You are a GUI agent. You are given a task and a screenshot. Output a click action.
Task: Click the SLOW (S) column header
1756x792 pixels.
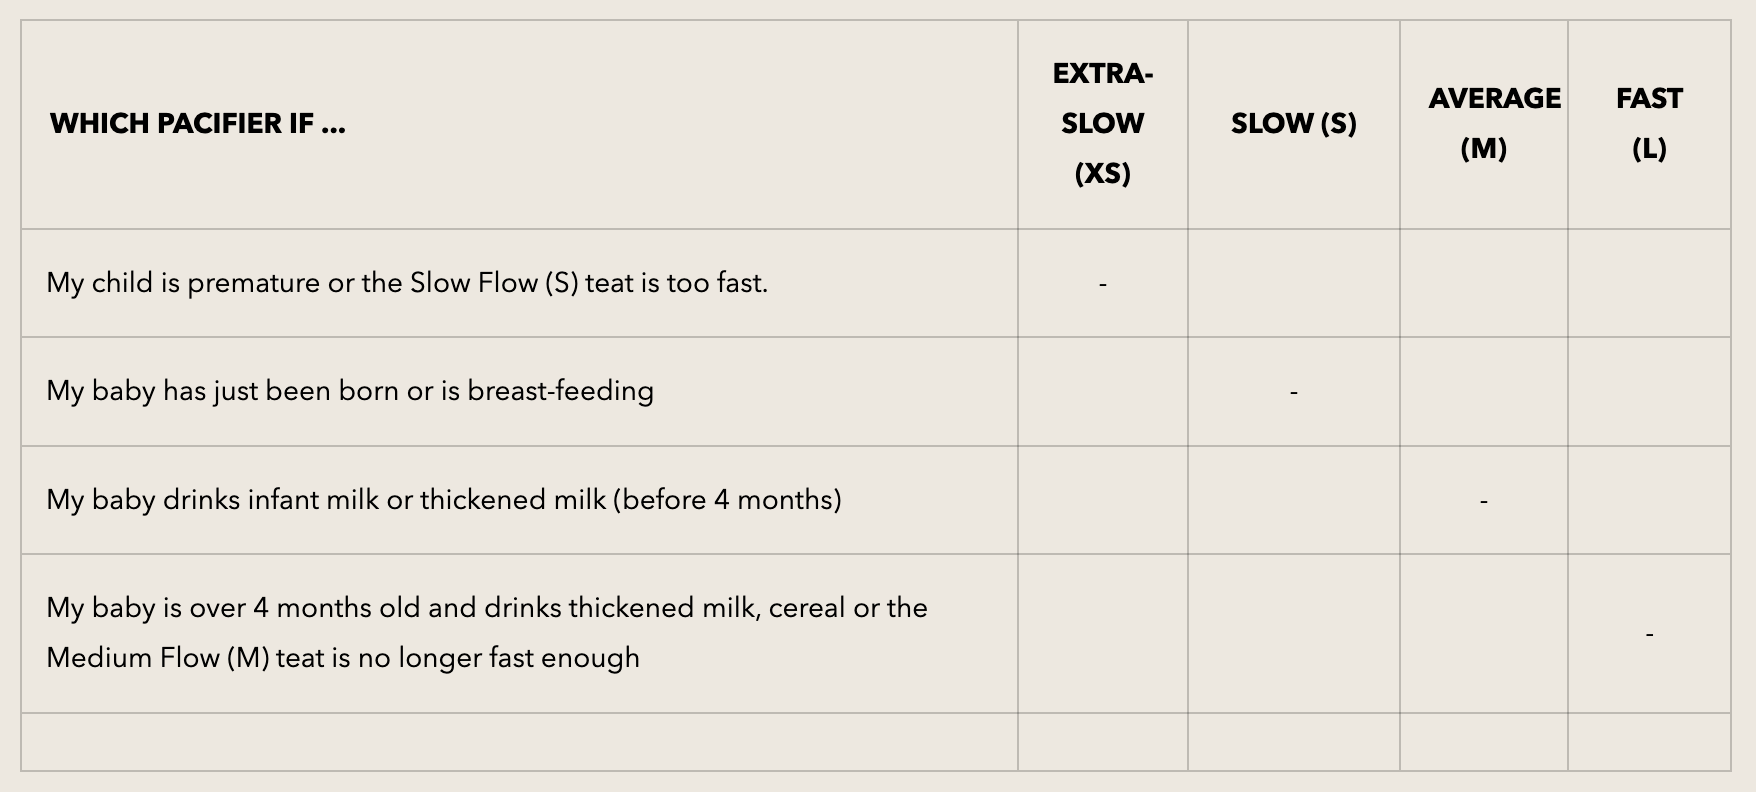point(1293,124)
